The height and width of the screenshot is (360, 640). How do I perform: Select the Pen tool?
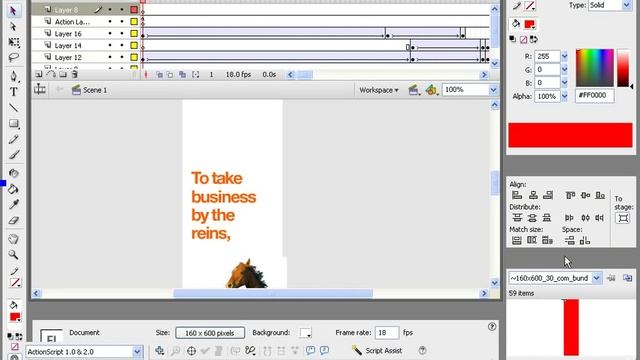pyautogui.click(x=13, y=76)
